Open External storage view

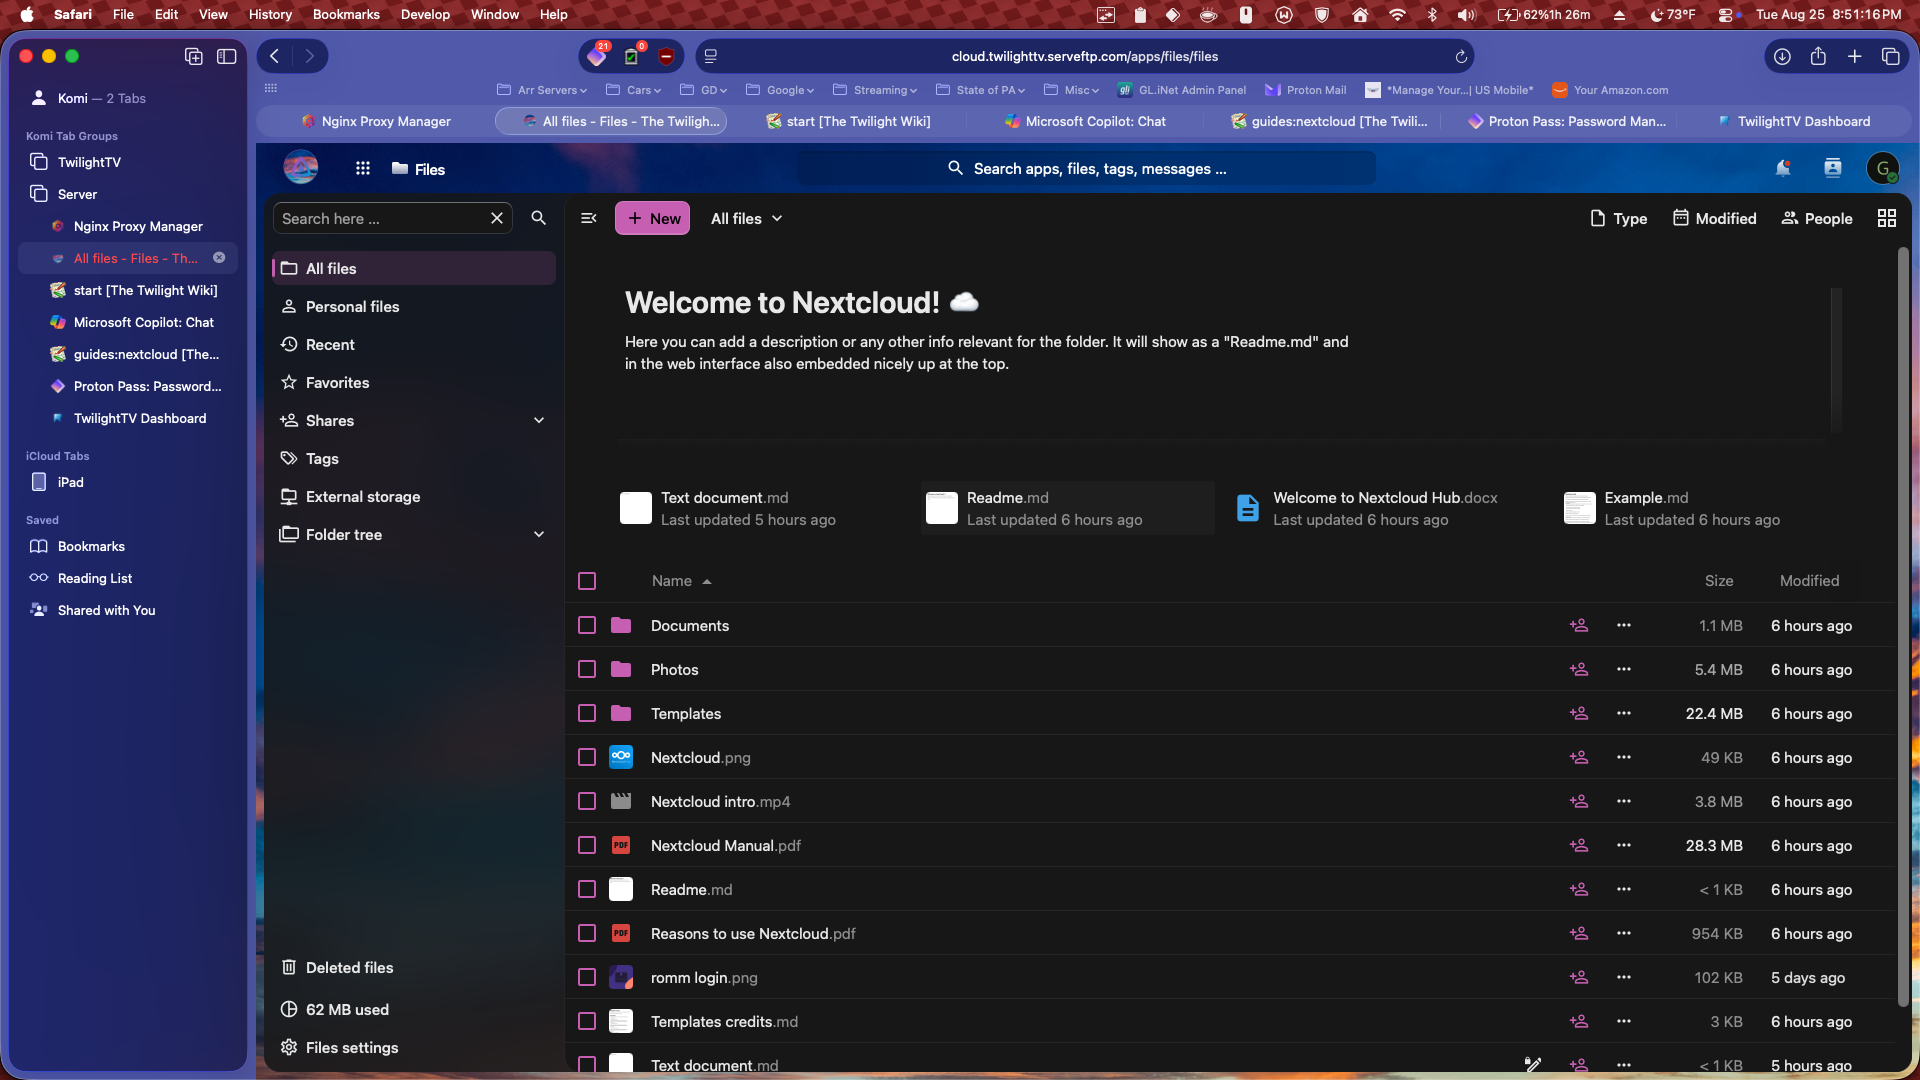tap(414, 497)
